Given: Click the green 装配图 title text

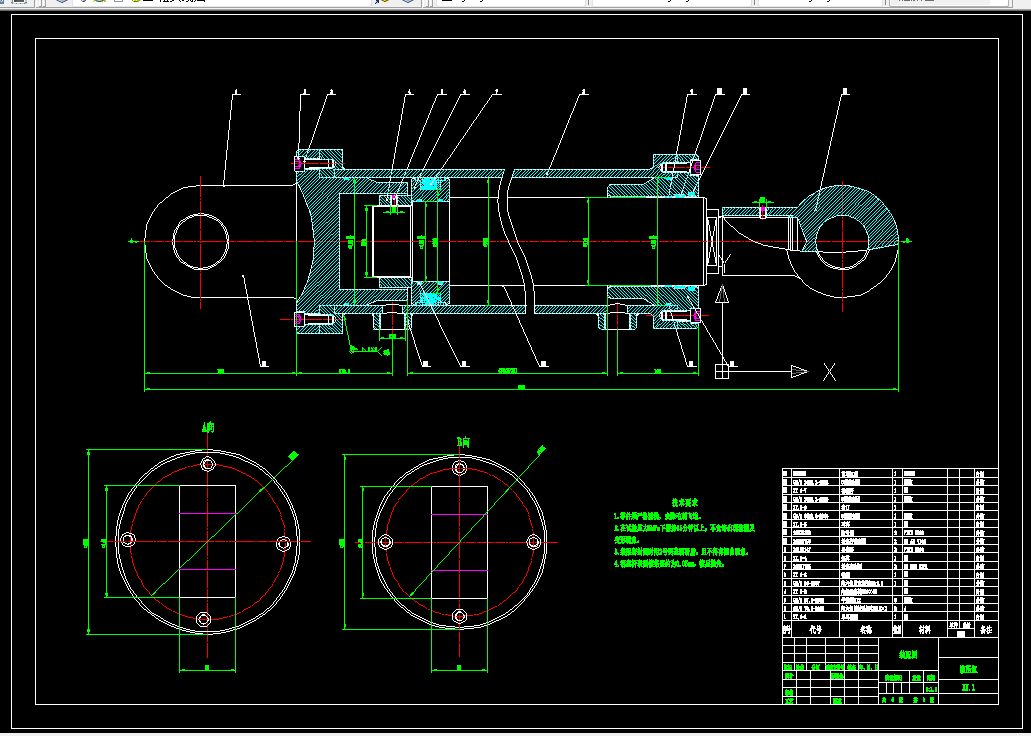Looking at the screenshot, I should pos(908,654).
